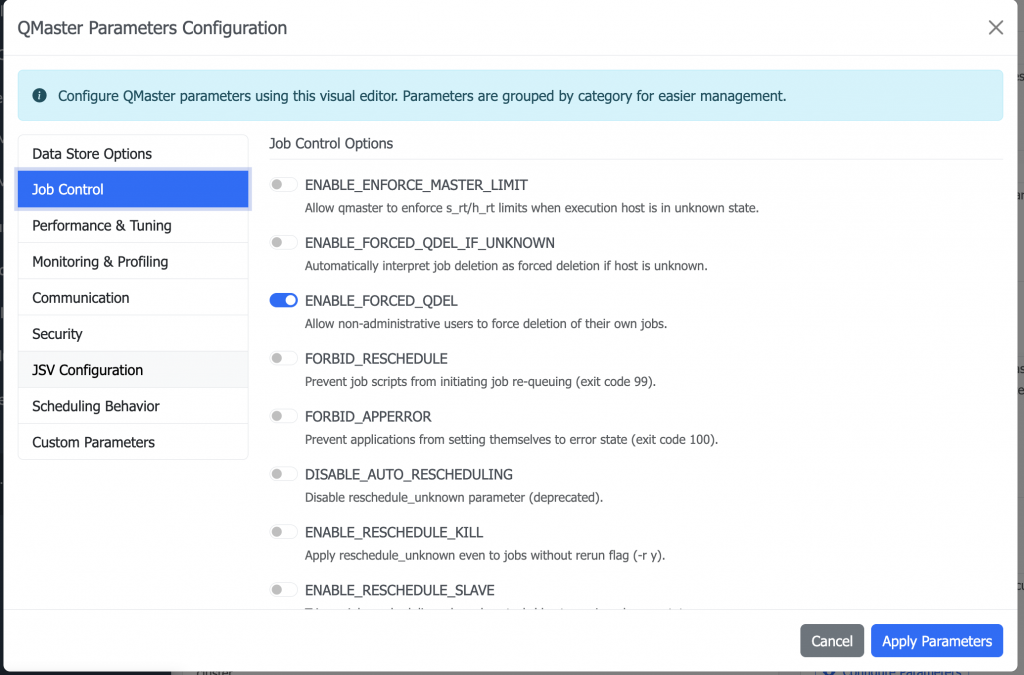Toggle ENABLE_RESCHEDULE_KILL on
The image size is (1024, 675).
[284, 532]
